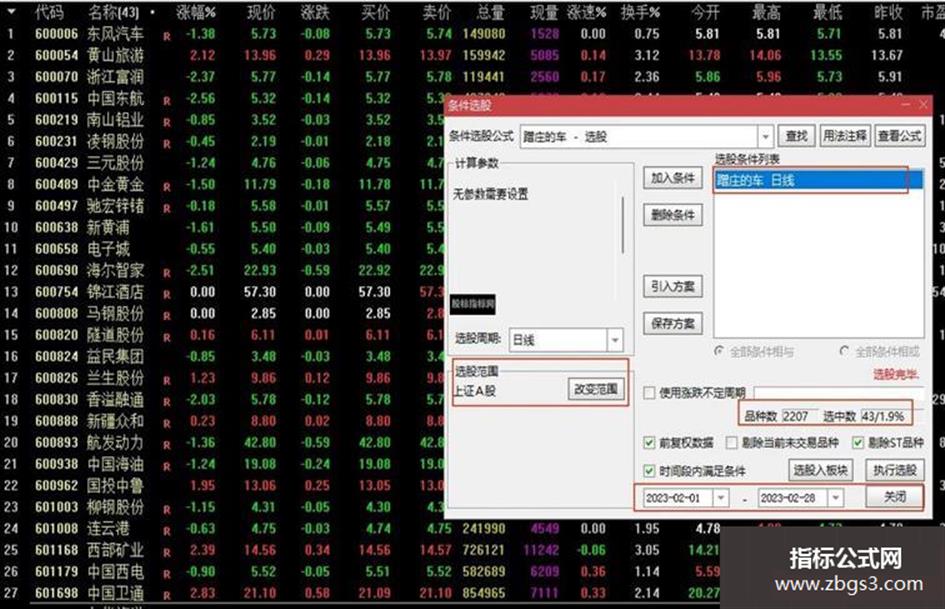The image size is (945, 609).
Task: Click 改变范围 button
Action: point(596,390)
